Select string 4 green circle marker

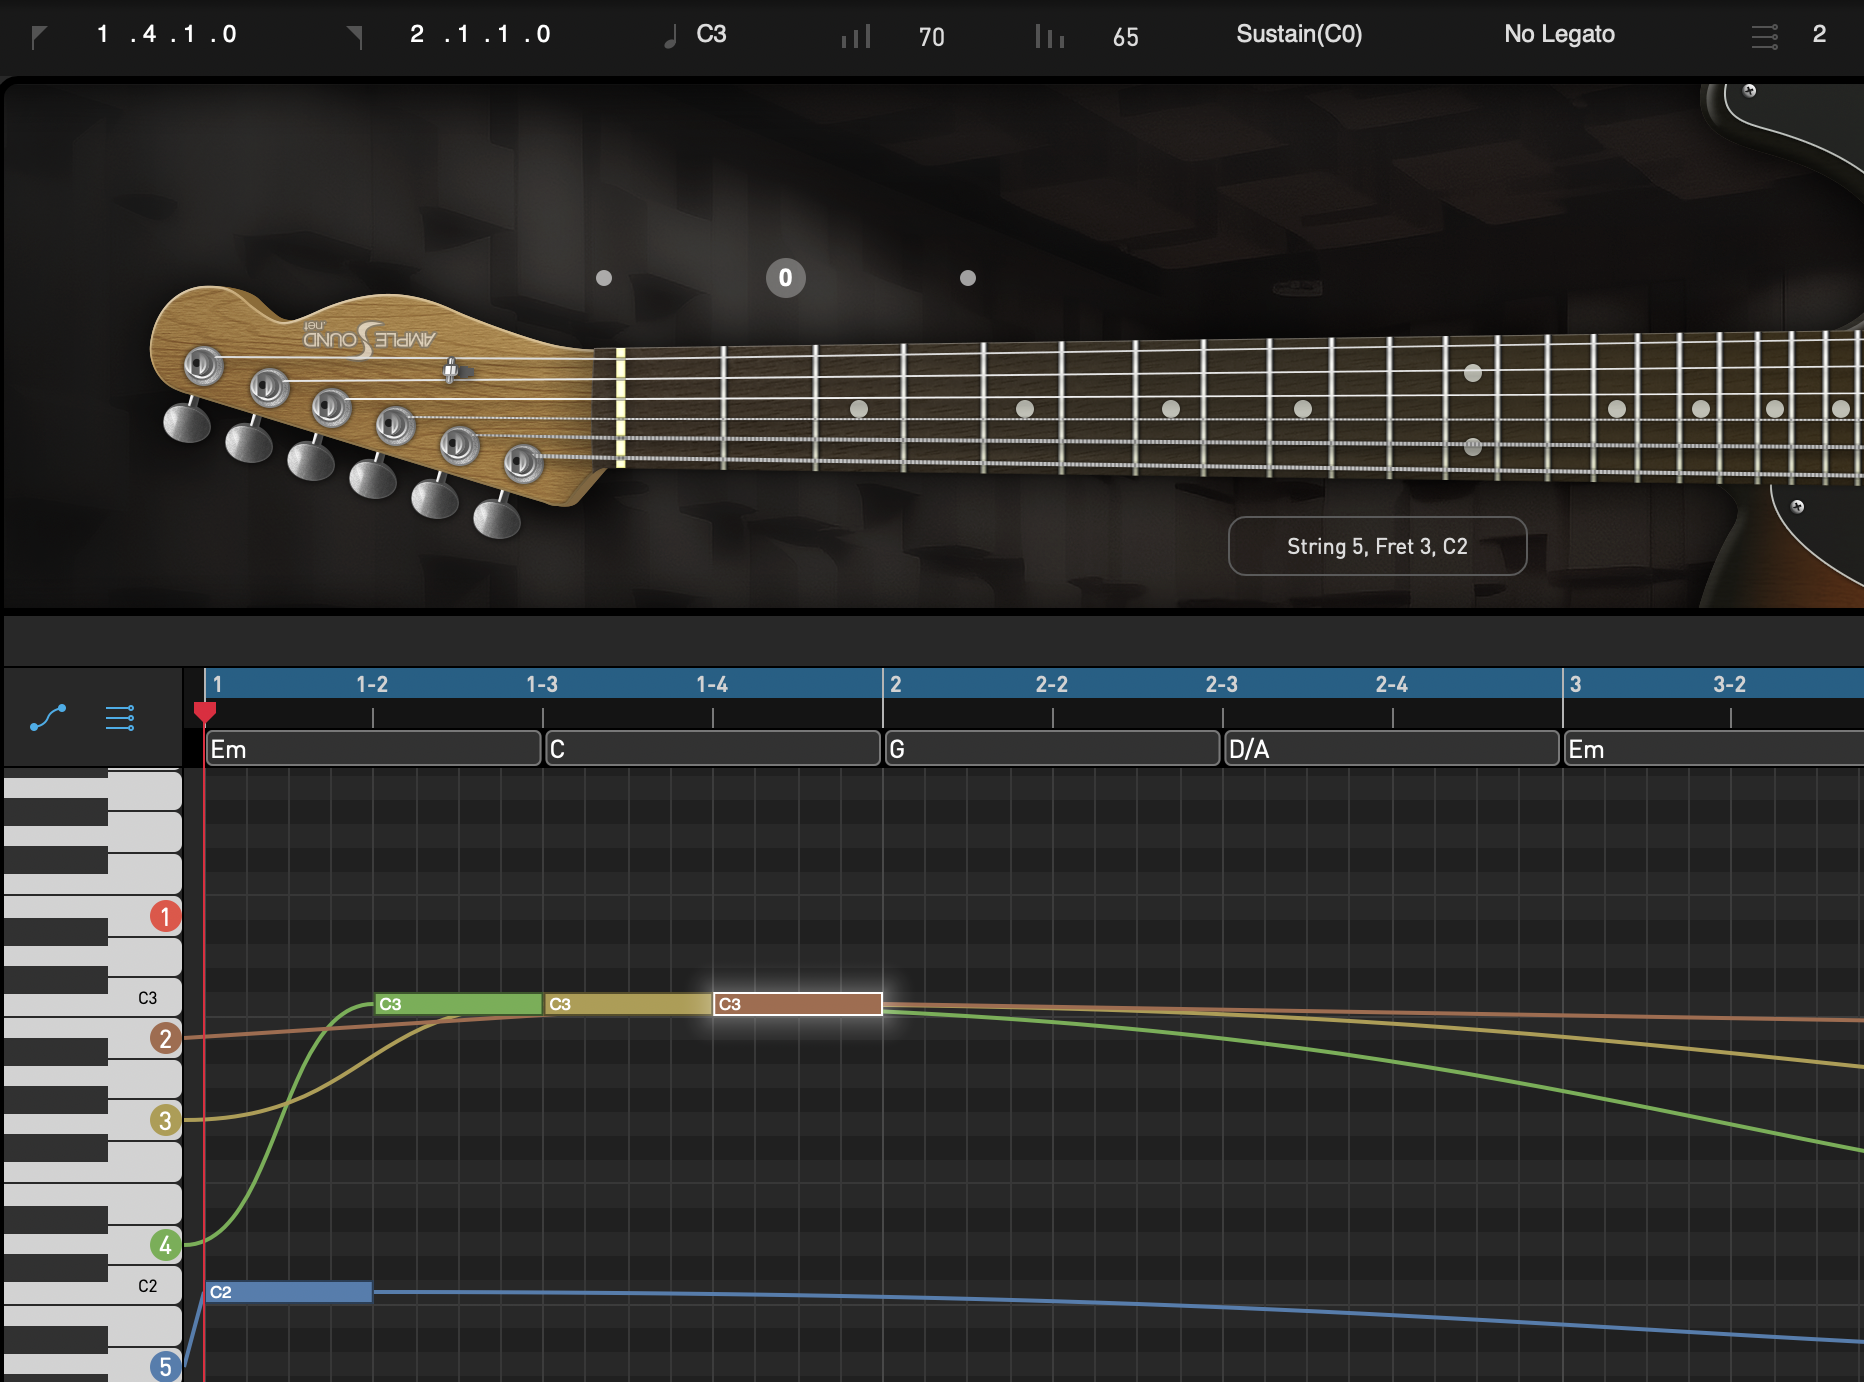click(x=165, y=1245)
